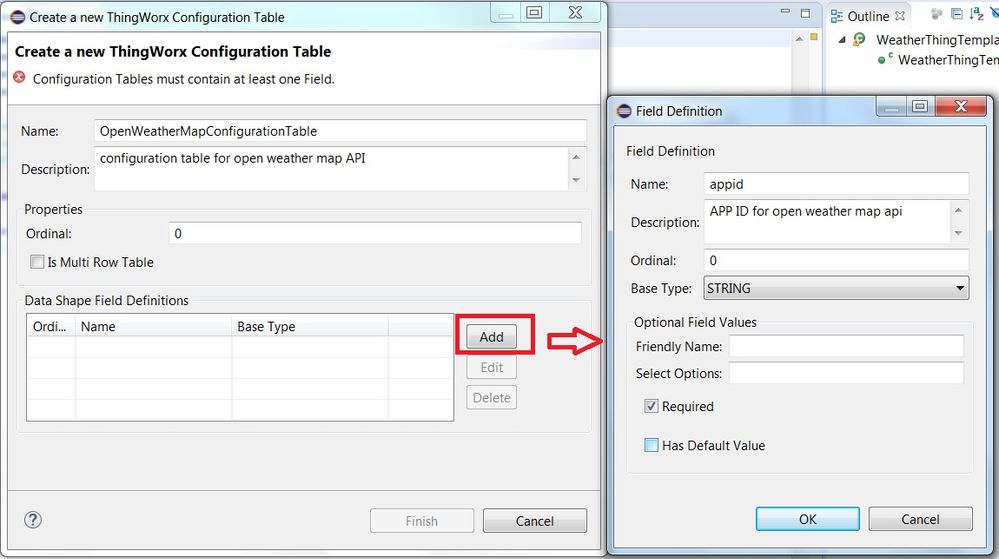Close the Outline view tab X
Image resolution: width=999 pixels, height=559 pixels.
pyautogui.click(x=900, y=15)
